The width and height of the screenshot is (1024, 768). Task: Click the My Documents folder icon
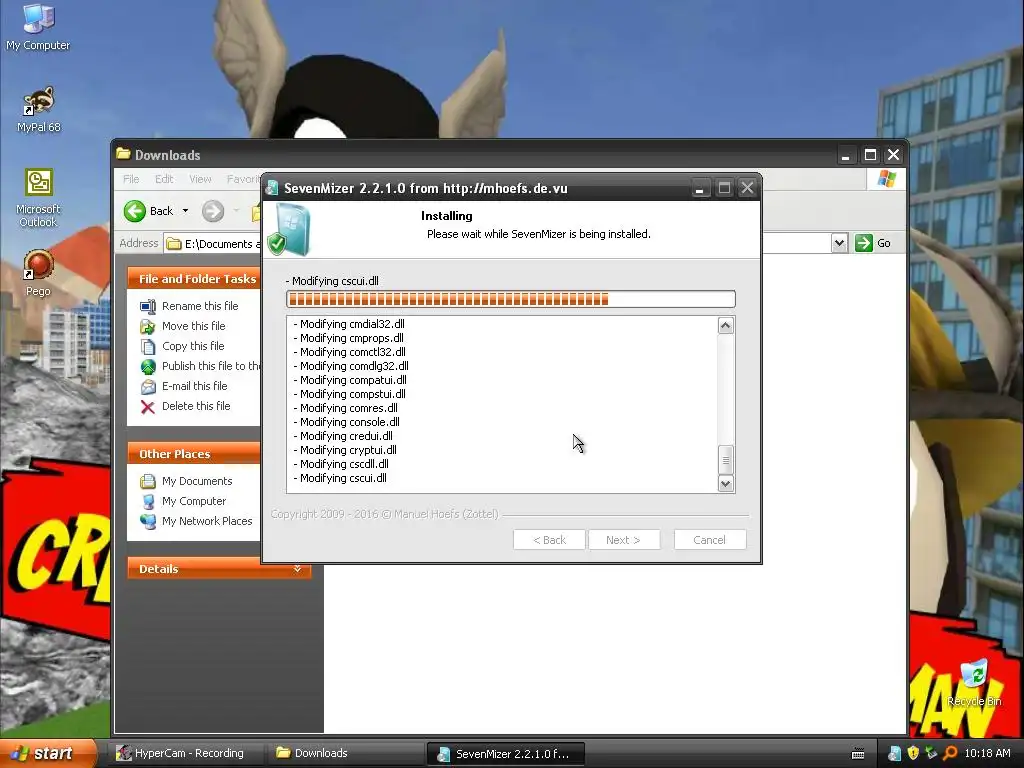click(148, 481)
